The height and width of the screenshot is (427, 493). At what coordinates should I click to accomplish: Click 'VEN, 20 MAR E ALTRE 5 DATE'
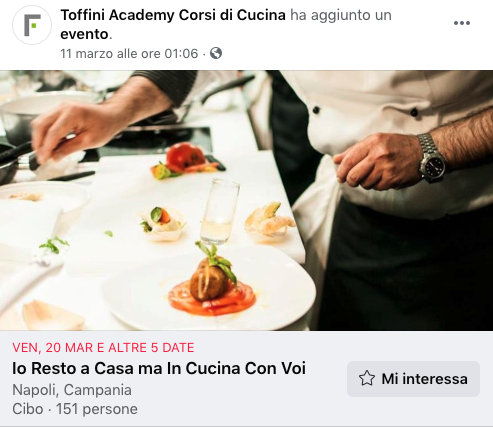click(x=103, y=348)
